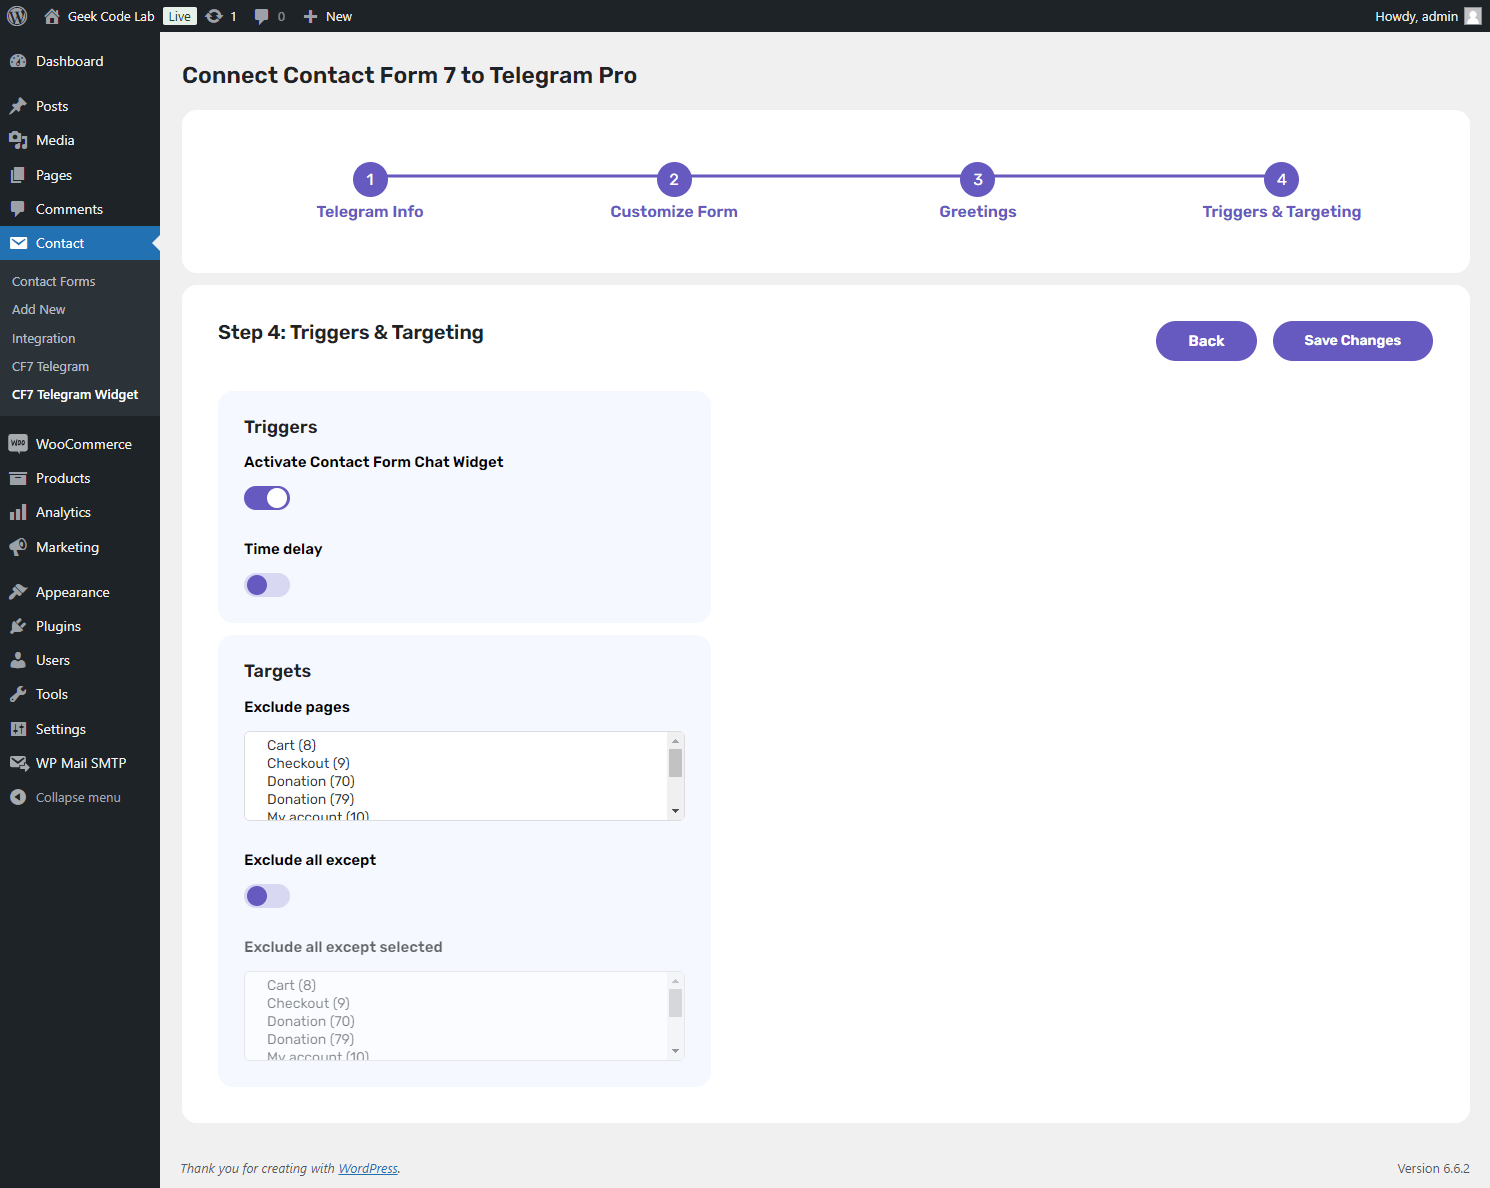1490x1188 pixels.
Task: Click the Analytics bar chart icon
Action: point(18,512)
